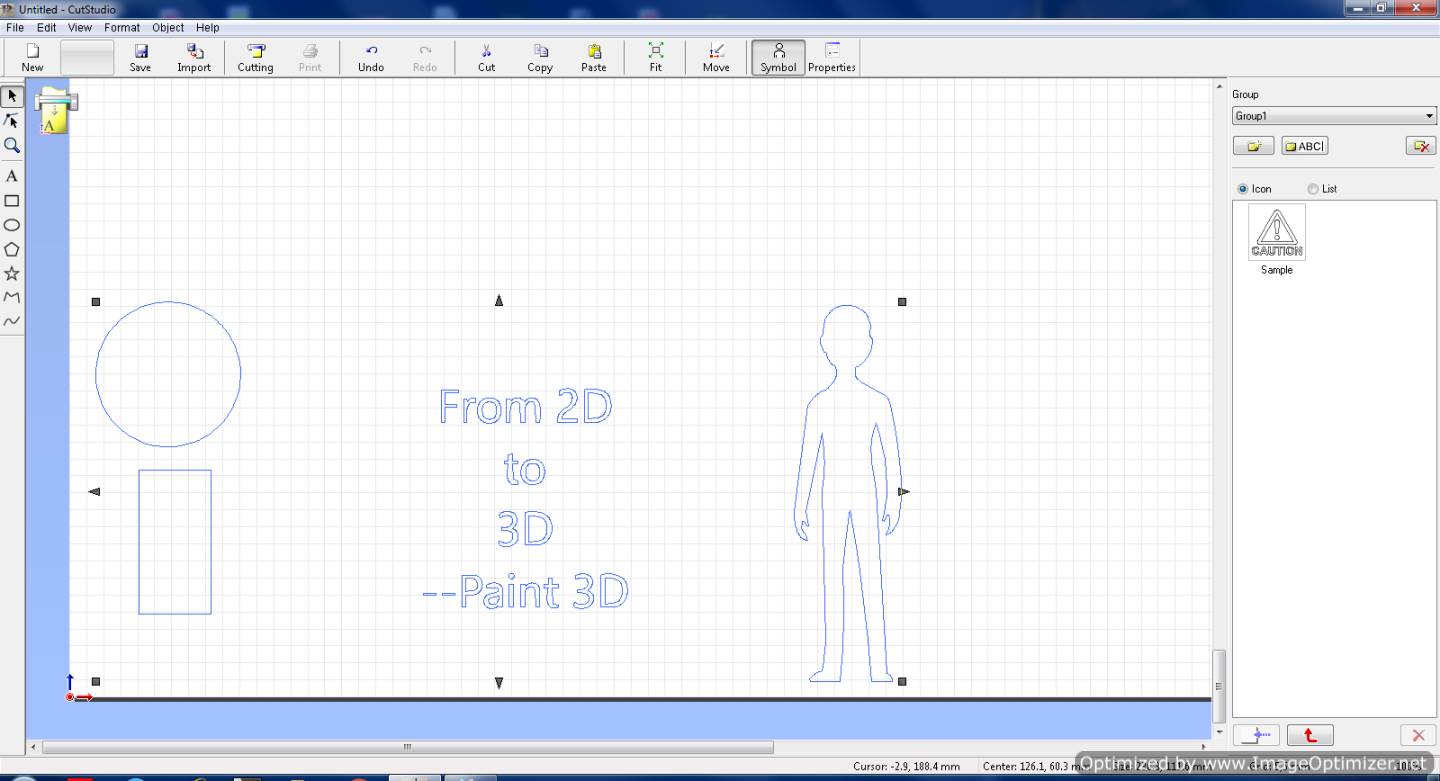Open the Group1 dropdown
1440x781 pixels.
[1334, 116]
